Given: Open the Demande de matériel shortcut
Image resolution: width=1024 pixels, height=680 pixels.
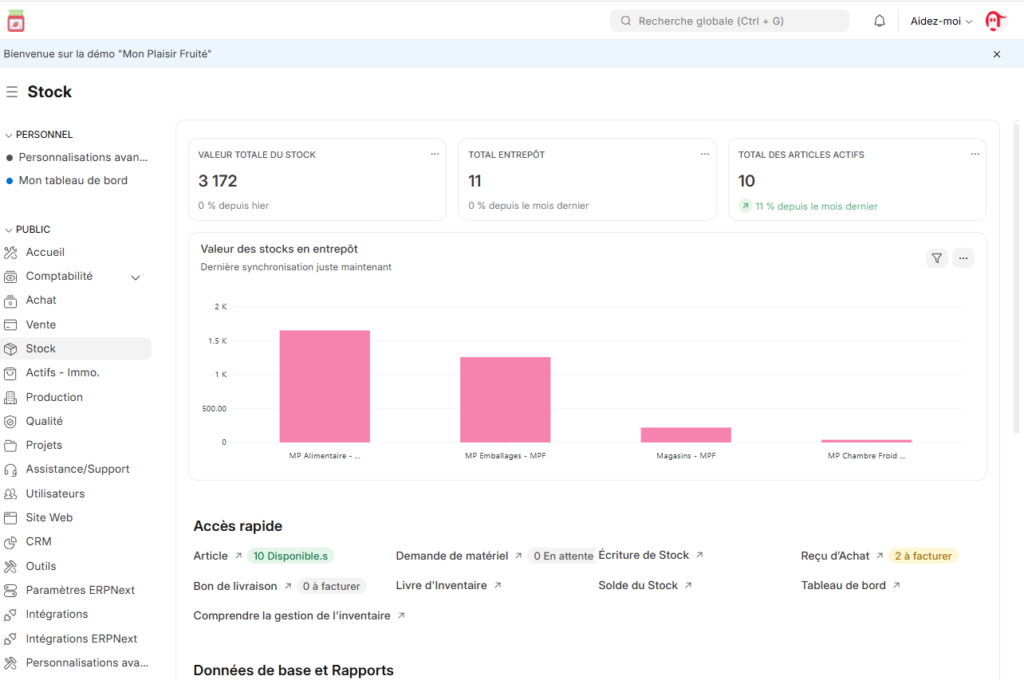Looking at the screenshot, I should [452, 556].
